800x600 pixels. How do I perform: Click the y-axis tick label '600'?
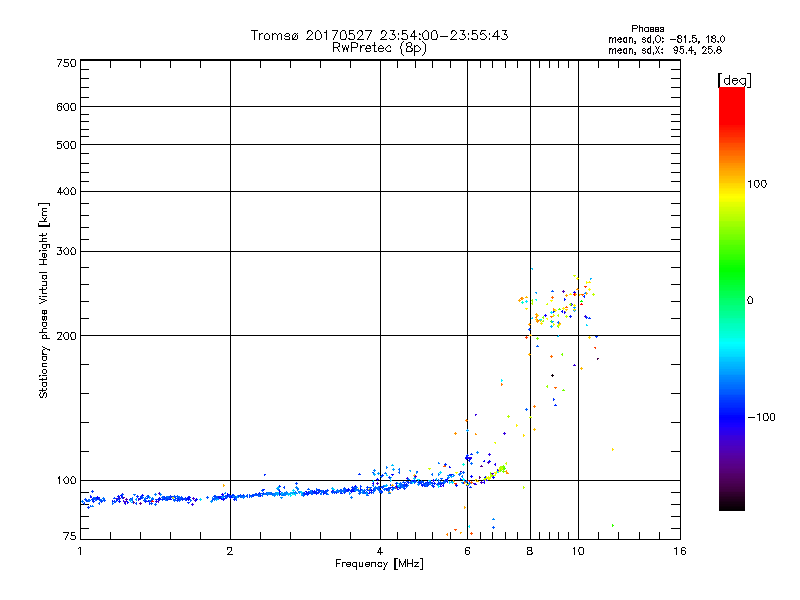point(67,107)
